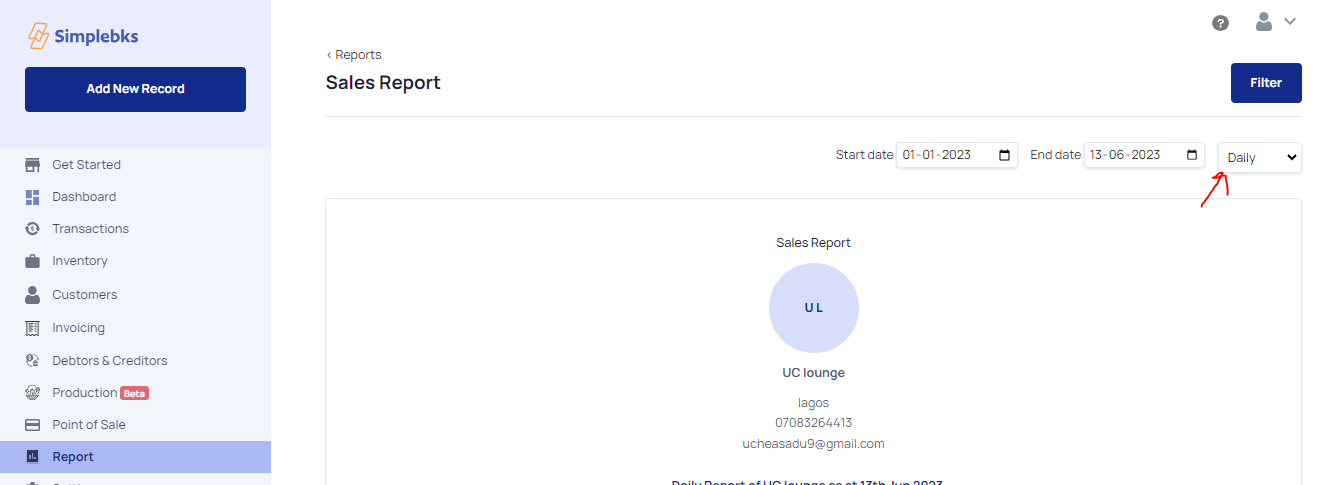Click the Get Started store icon
The height and width of the screenshot is (485, 1342).
(33, 165)
